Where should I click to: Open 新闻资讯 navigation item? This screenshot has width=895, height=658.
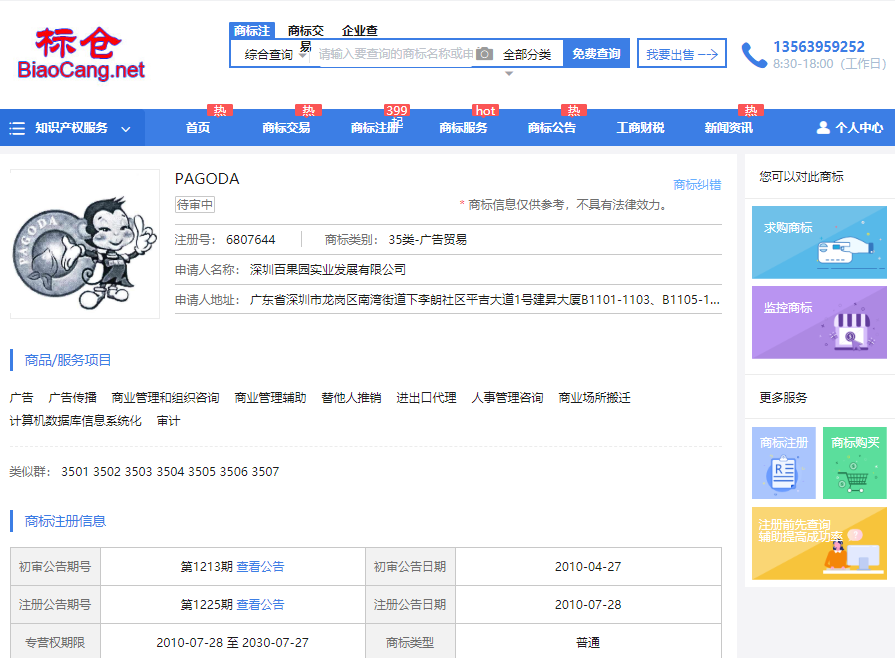728,128
